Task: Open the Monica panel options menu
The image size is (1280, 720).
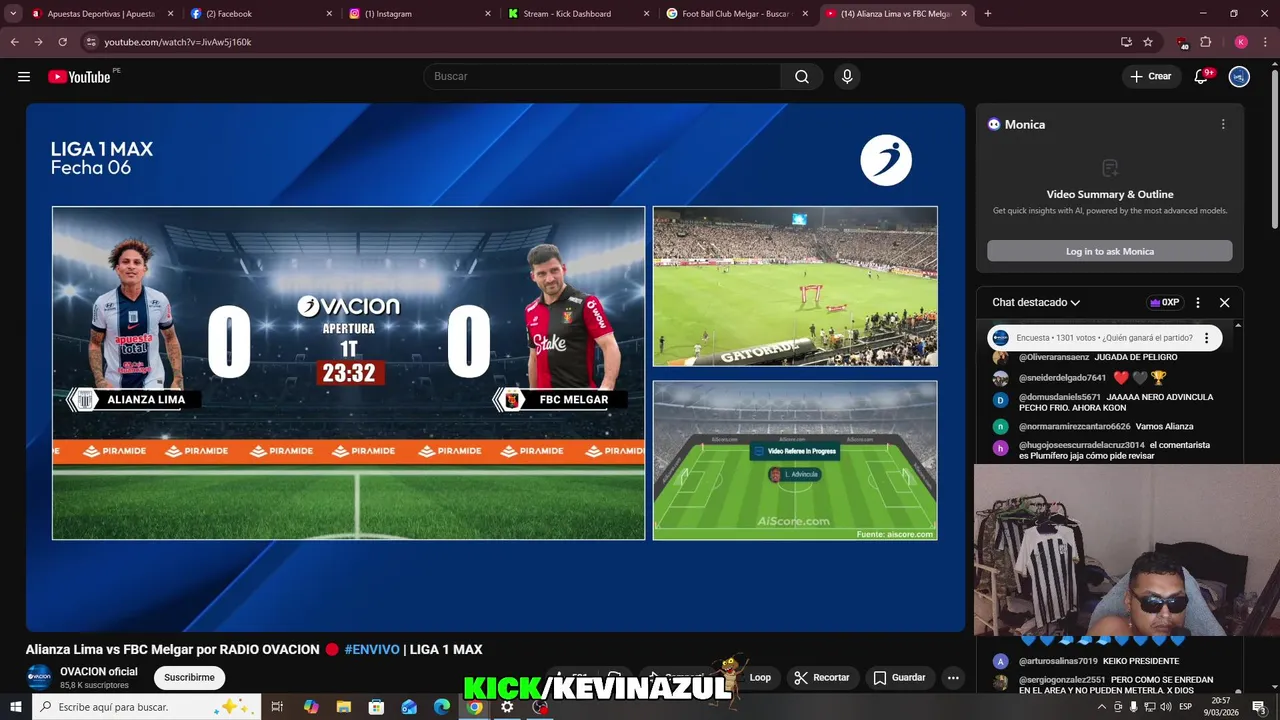Action: [x=1222, y=124]
